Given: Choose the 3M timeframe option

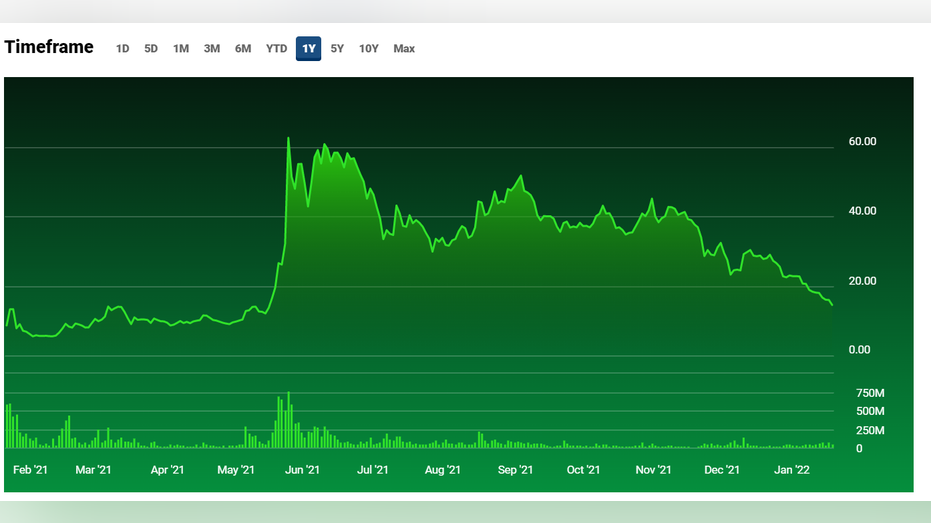Looking at the screenshot, I should [x=211, y=49].
